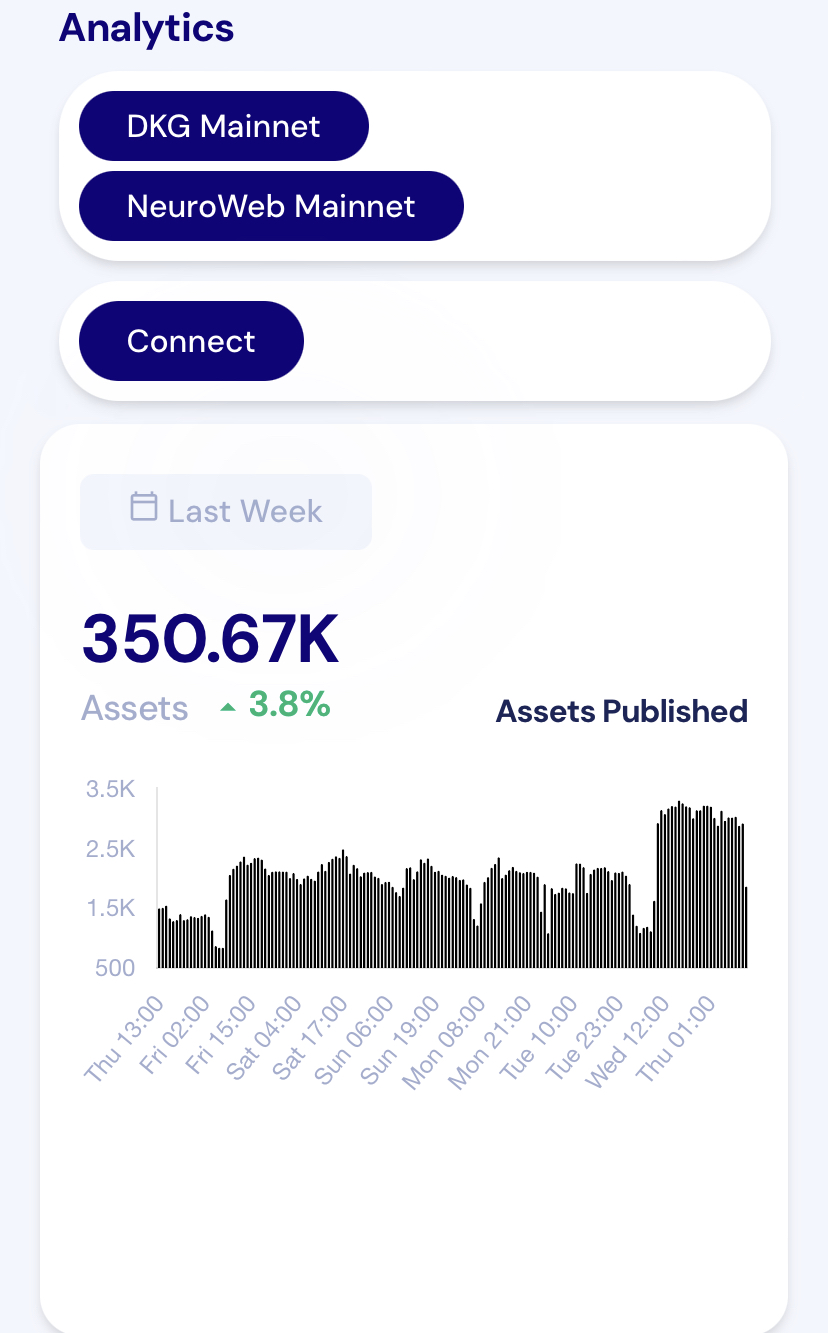Viewport: 828px width, 1333px height.
Task: Click the Sun 19:00 x-axis label
Action: click(x=399, y=1041)
